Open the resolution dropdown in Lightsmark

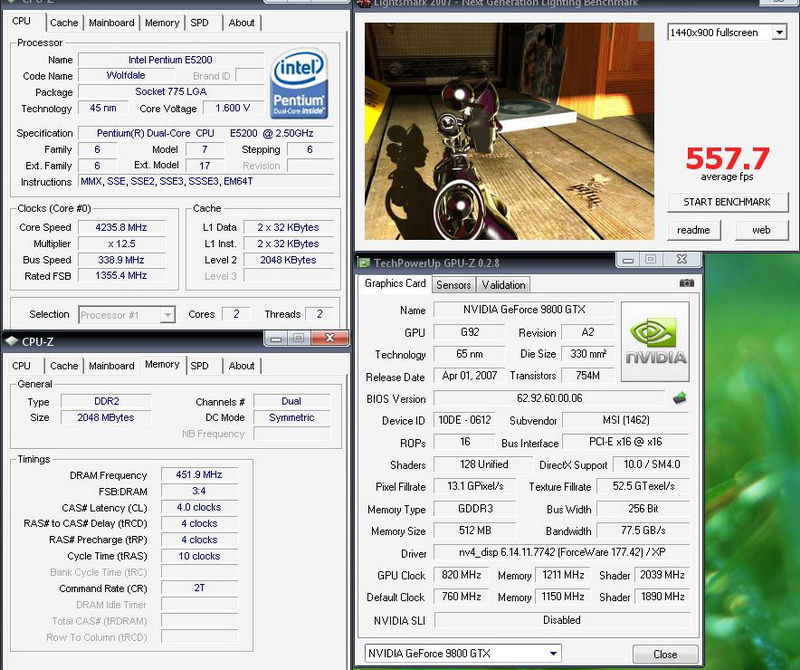click(x=779, y=33)
